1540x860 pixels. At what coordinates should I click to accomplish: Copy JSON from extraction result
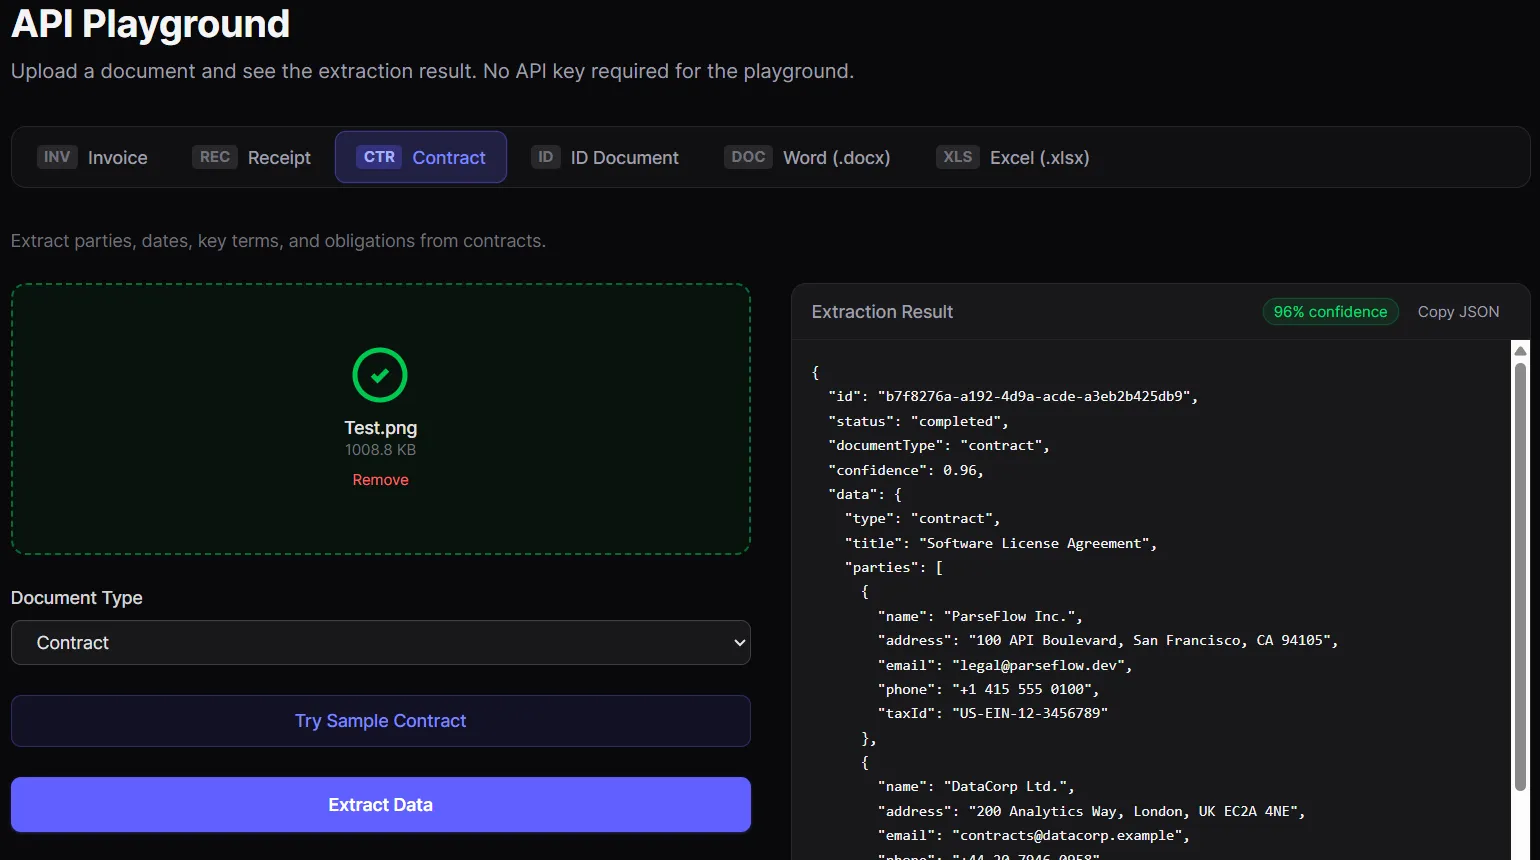click(1458, 312)
